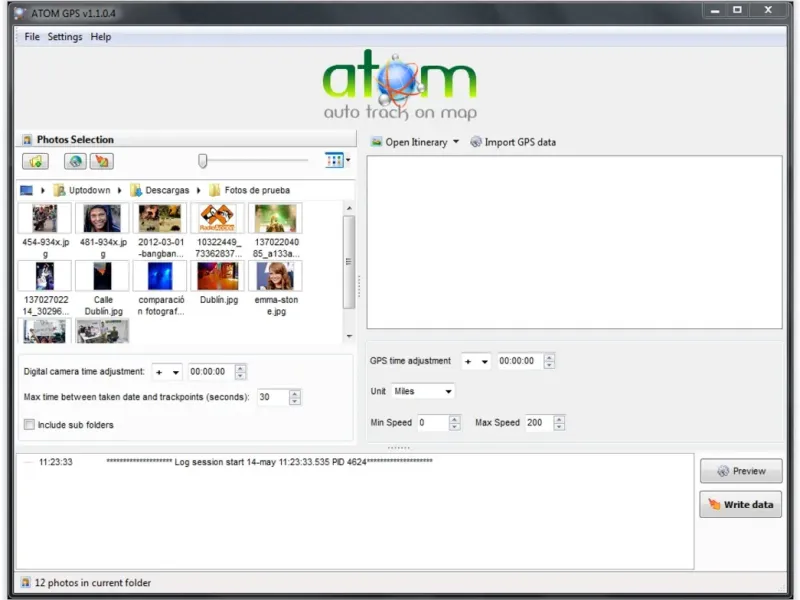Click Import GPS data
800x600 pixels.
click(513, 142)
